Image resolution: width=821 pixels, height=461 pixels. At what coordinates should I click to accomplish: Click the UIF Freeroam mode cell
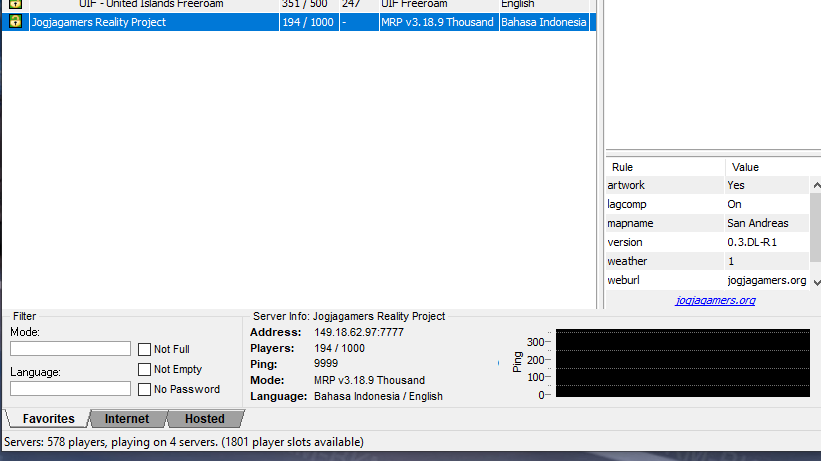click(x=414, y=4)
